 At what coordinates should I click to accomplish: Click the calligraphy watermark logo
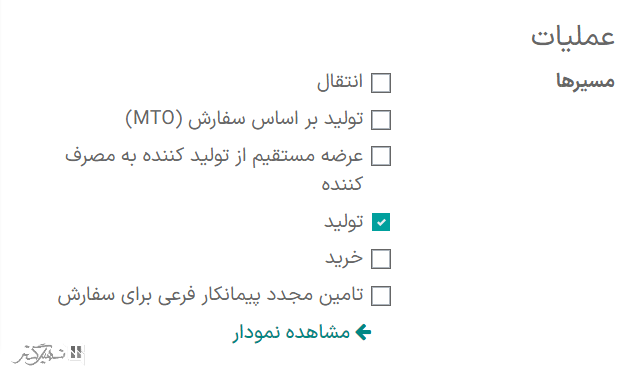39,354
